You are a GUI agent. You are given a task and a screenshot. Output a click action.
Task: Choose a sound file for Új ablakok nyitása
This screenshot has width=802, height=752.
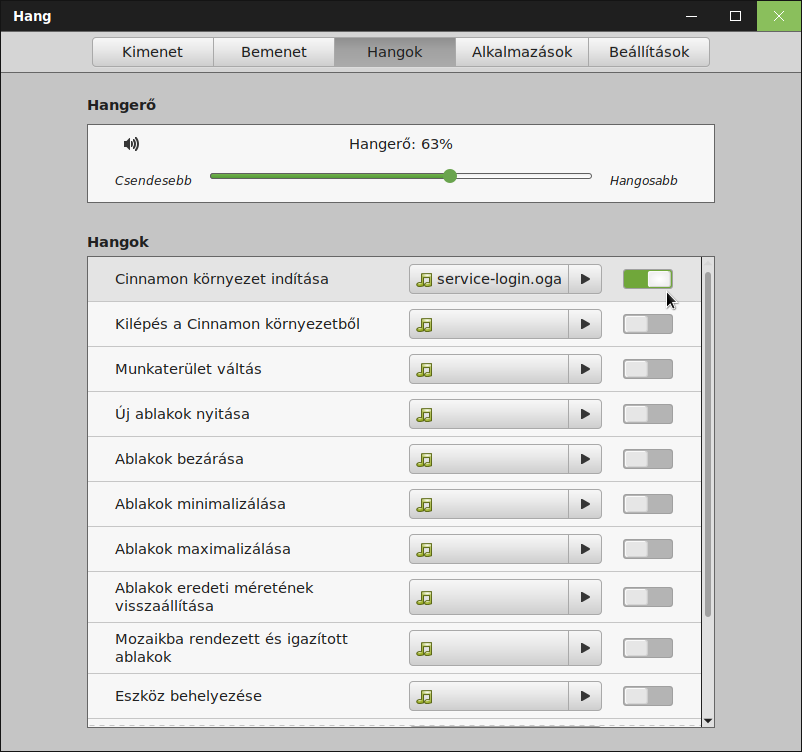488,414
